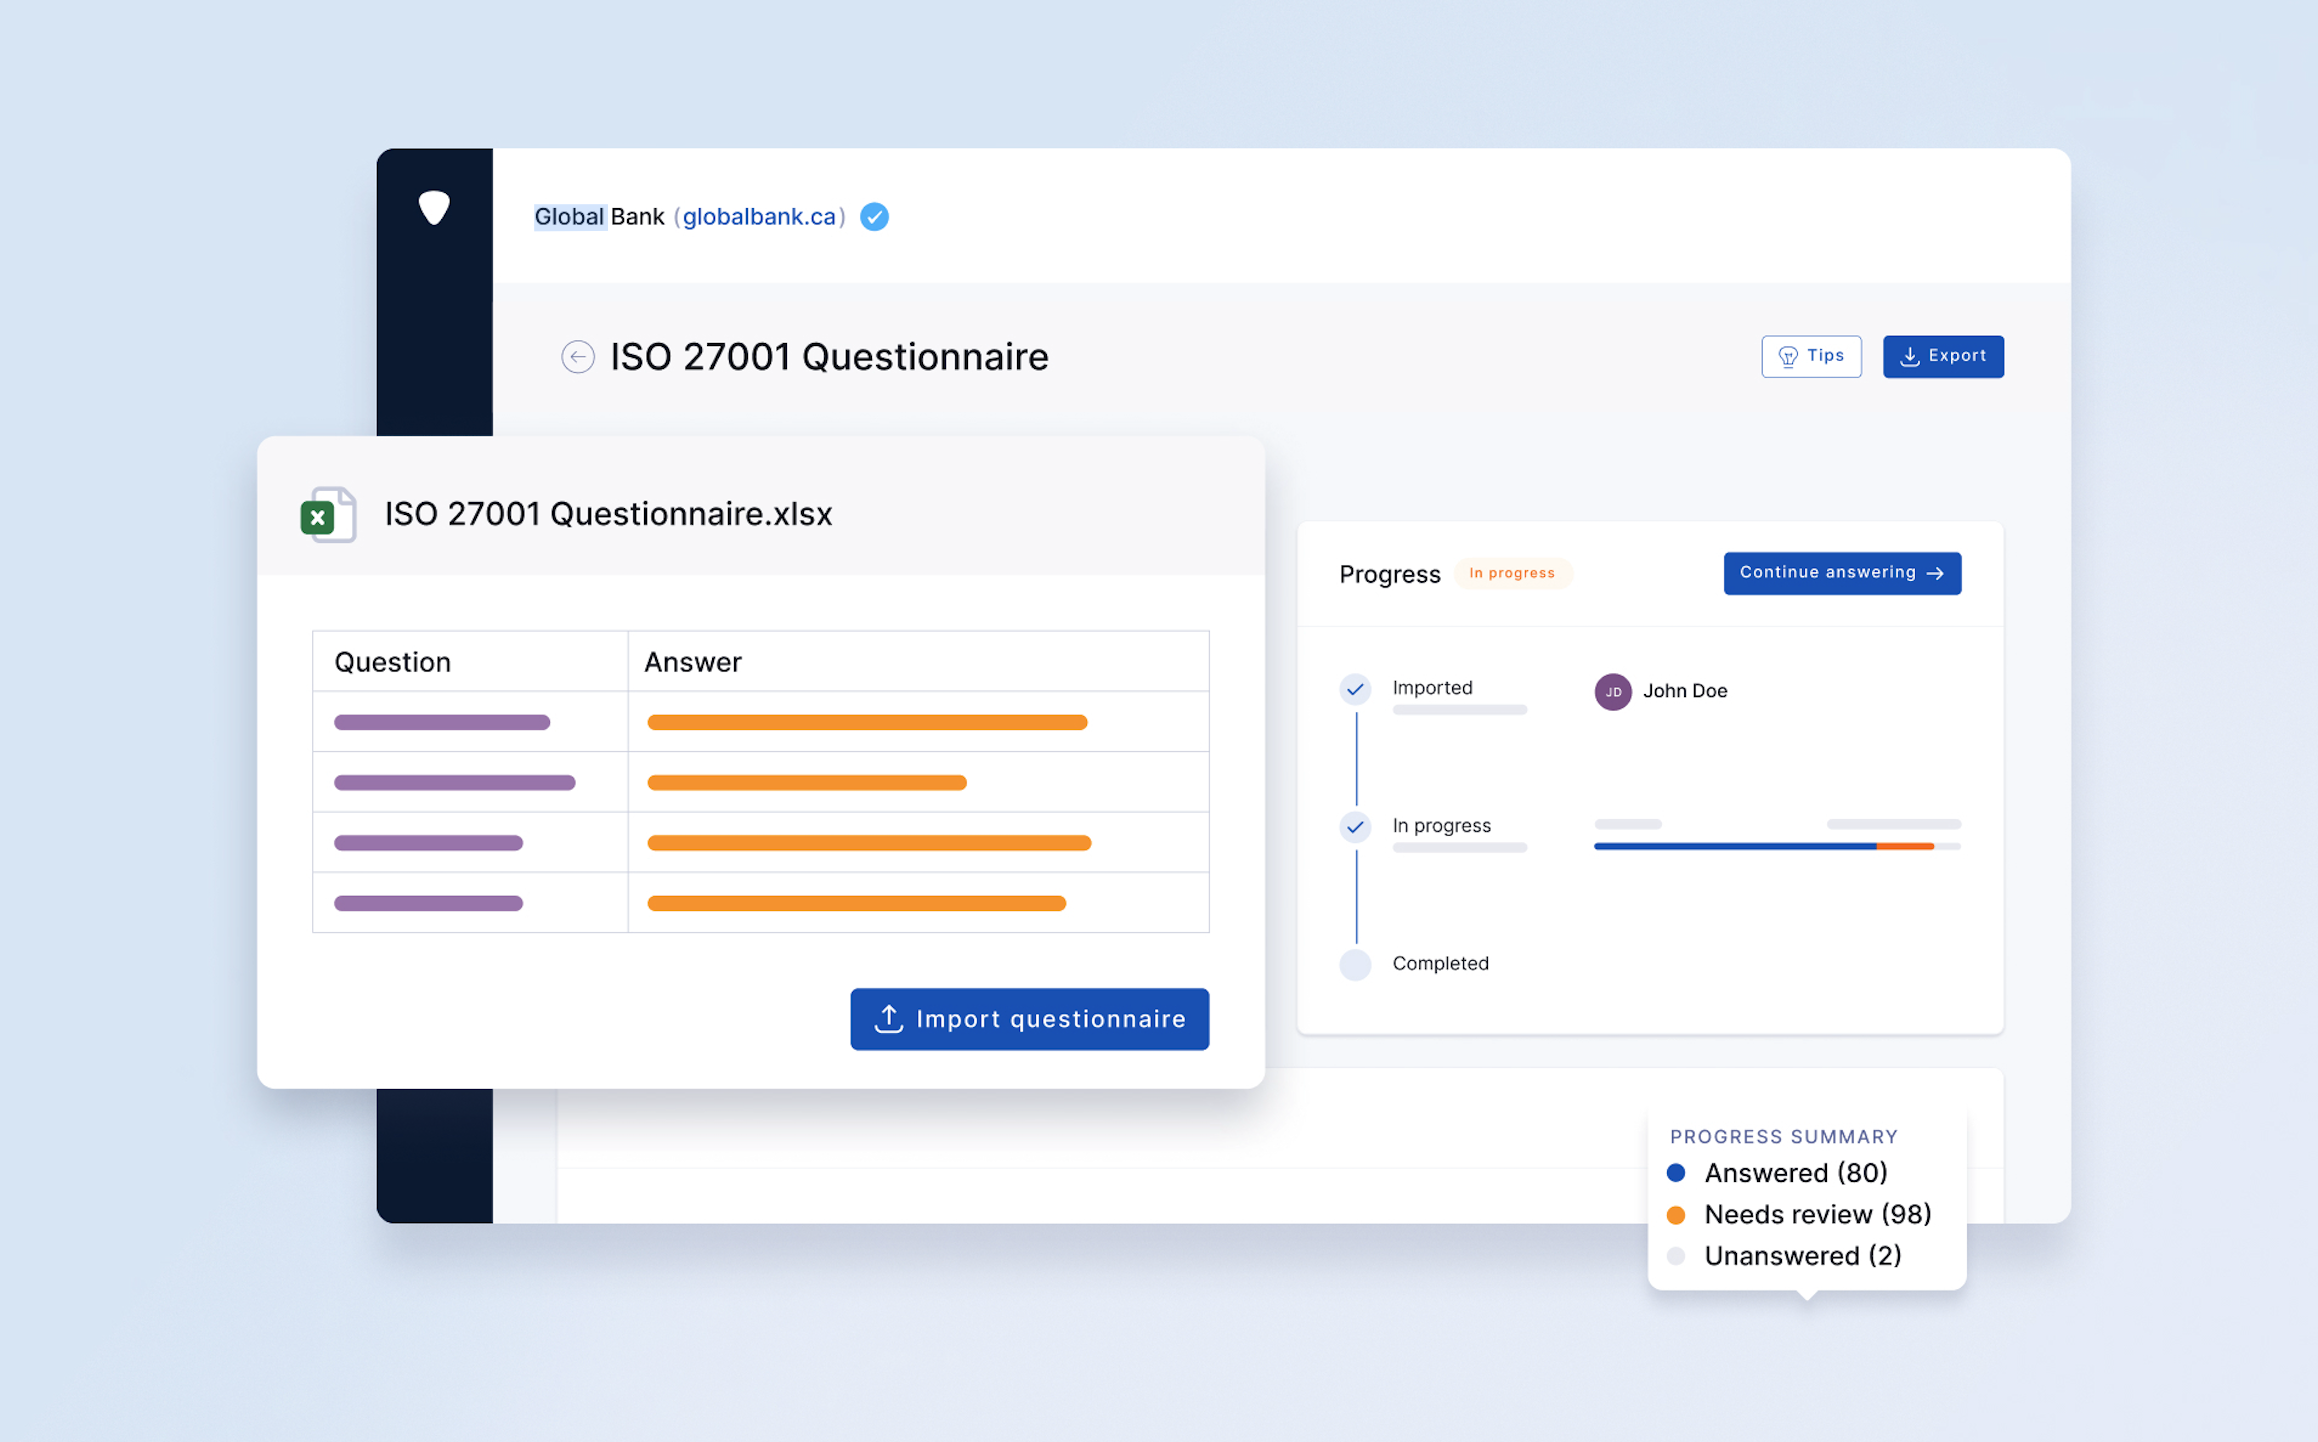2318x1442 pixels.
Task: Click the blue Answered legend dot
Action: [1677, 1173]
